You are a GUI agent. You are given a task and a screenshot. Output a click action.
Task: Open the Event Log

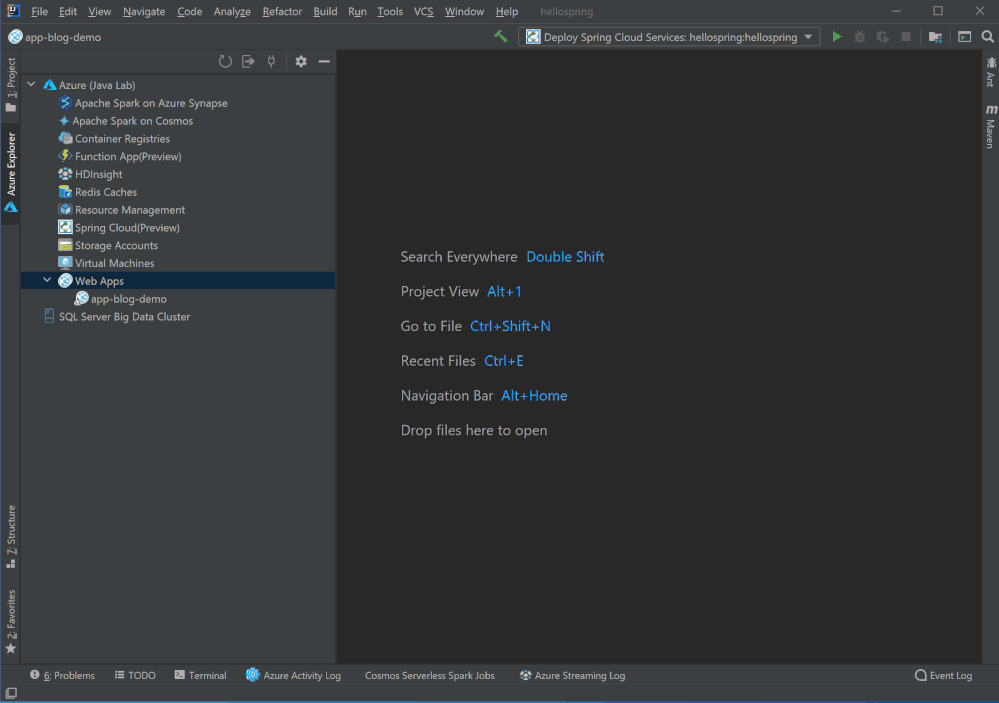[944, 676]
